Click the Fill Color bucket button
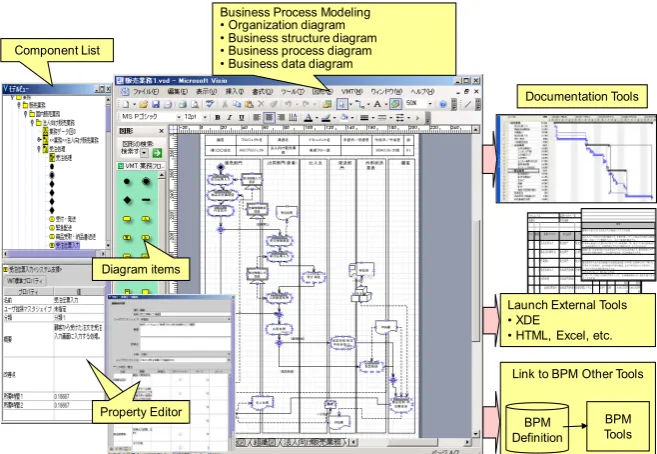The image size is (657, 454). coord(344,118)
